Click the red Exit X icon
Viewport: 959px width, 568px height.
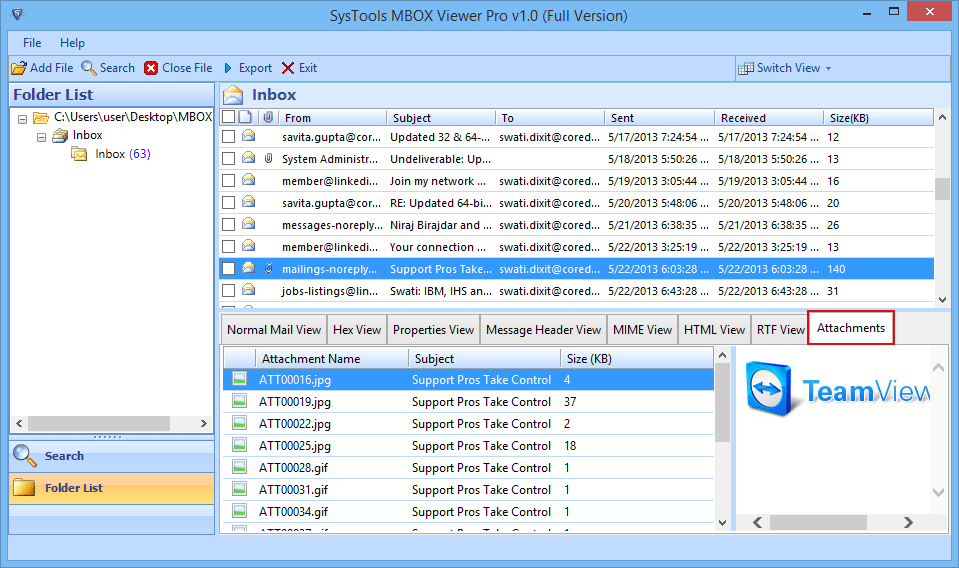[x=288, y=68]
